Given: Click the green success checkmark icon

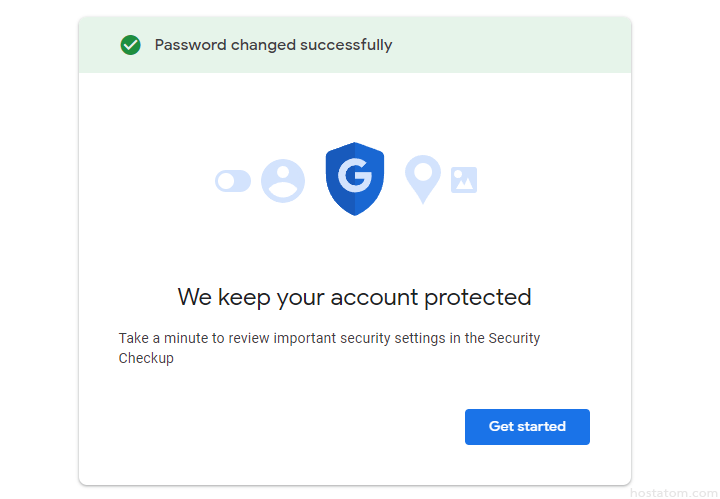Looking at the screenshot, I should point(130,45).
